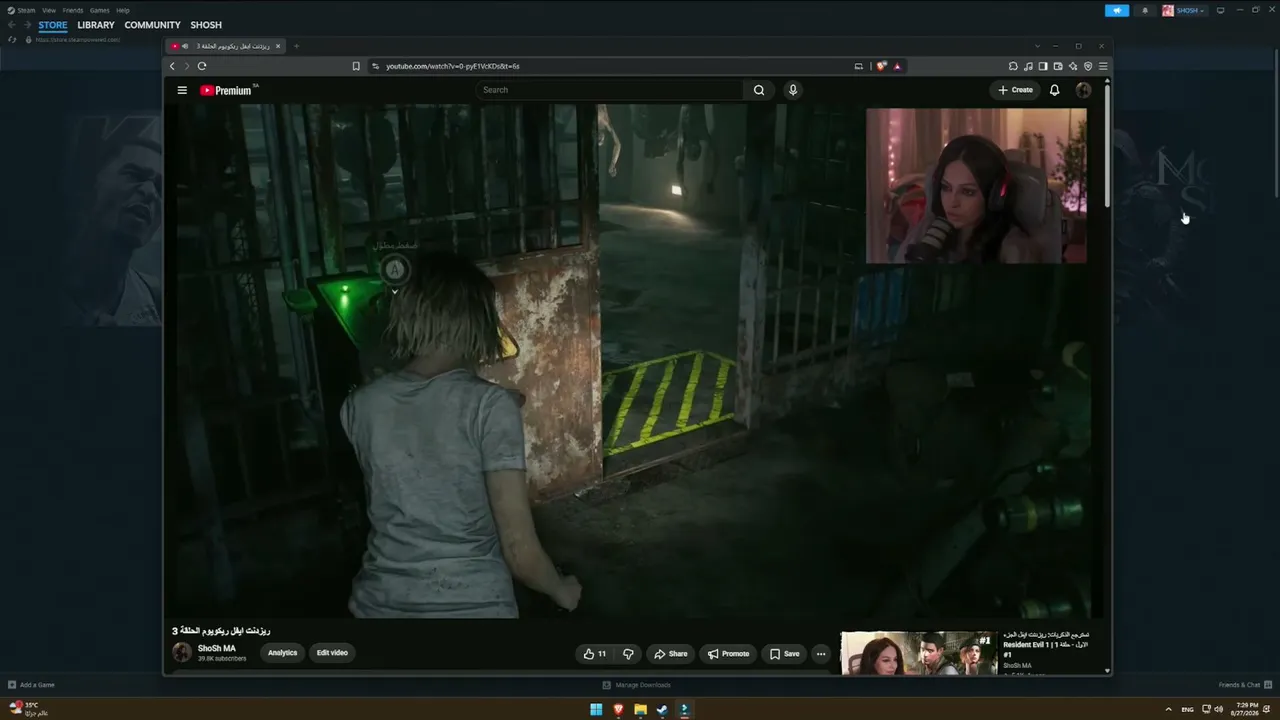Open the ShoSh MA channel name link
1280x720 pixels.
tap(217, 648)
